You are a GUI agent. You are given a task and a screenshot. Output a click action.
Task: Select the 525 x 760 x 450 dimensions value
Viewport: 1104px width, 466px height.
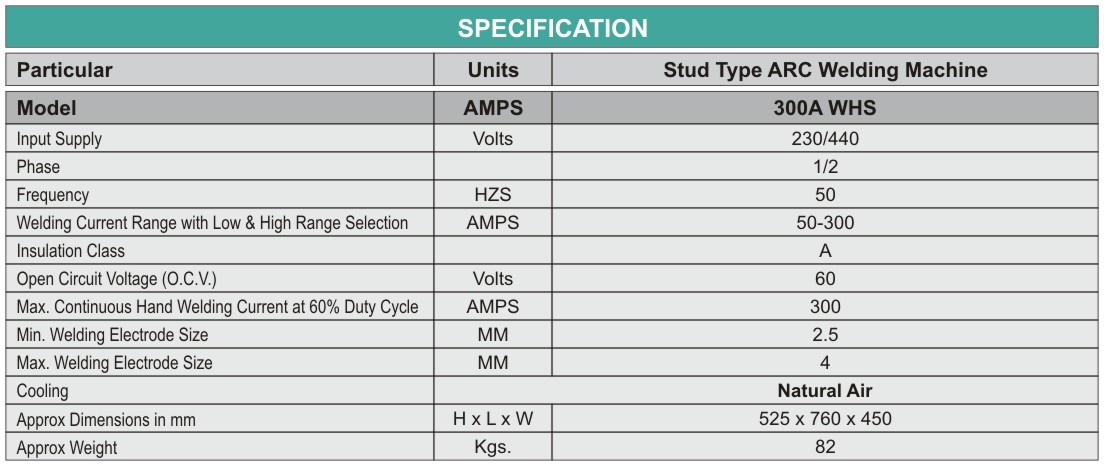[x=825, y=419]
